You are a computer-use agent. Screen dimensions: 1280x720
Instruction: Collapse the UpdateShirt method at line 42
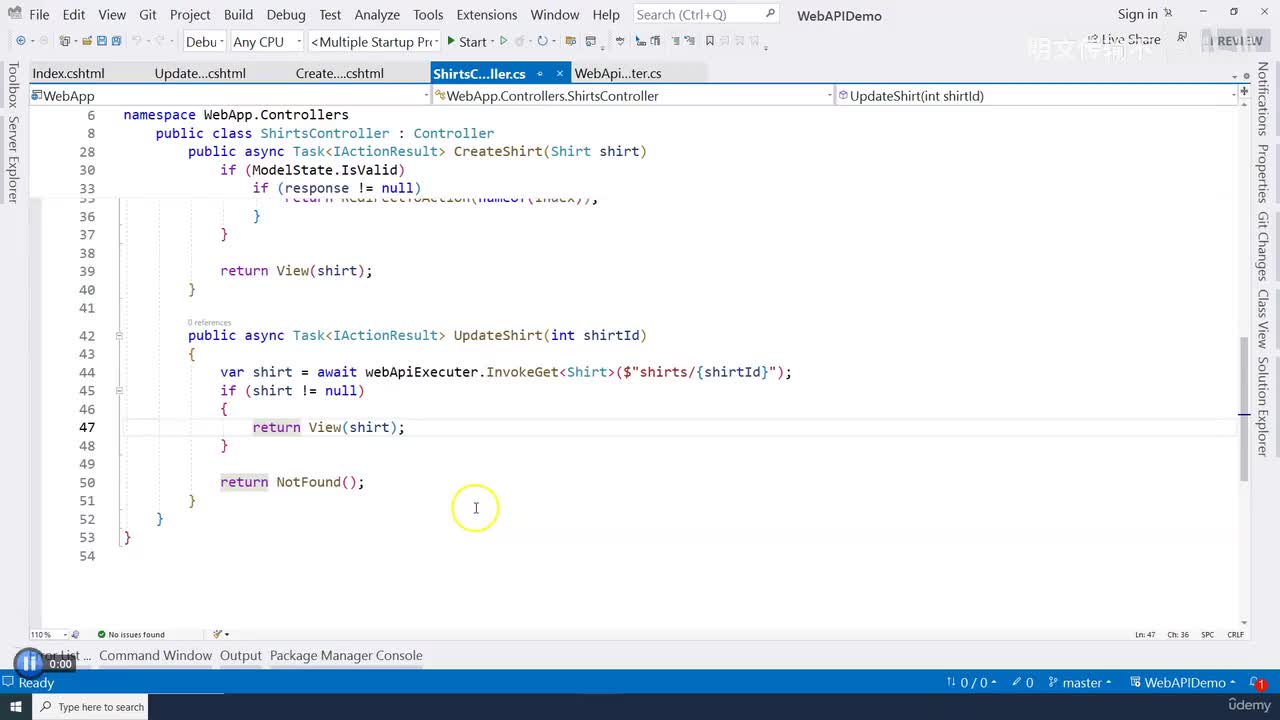click(x=118, y=336)
